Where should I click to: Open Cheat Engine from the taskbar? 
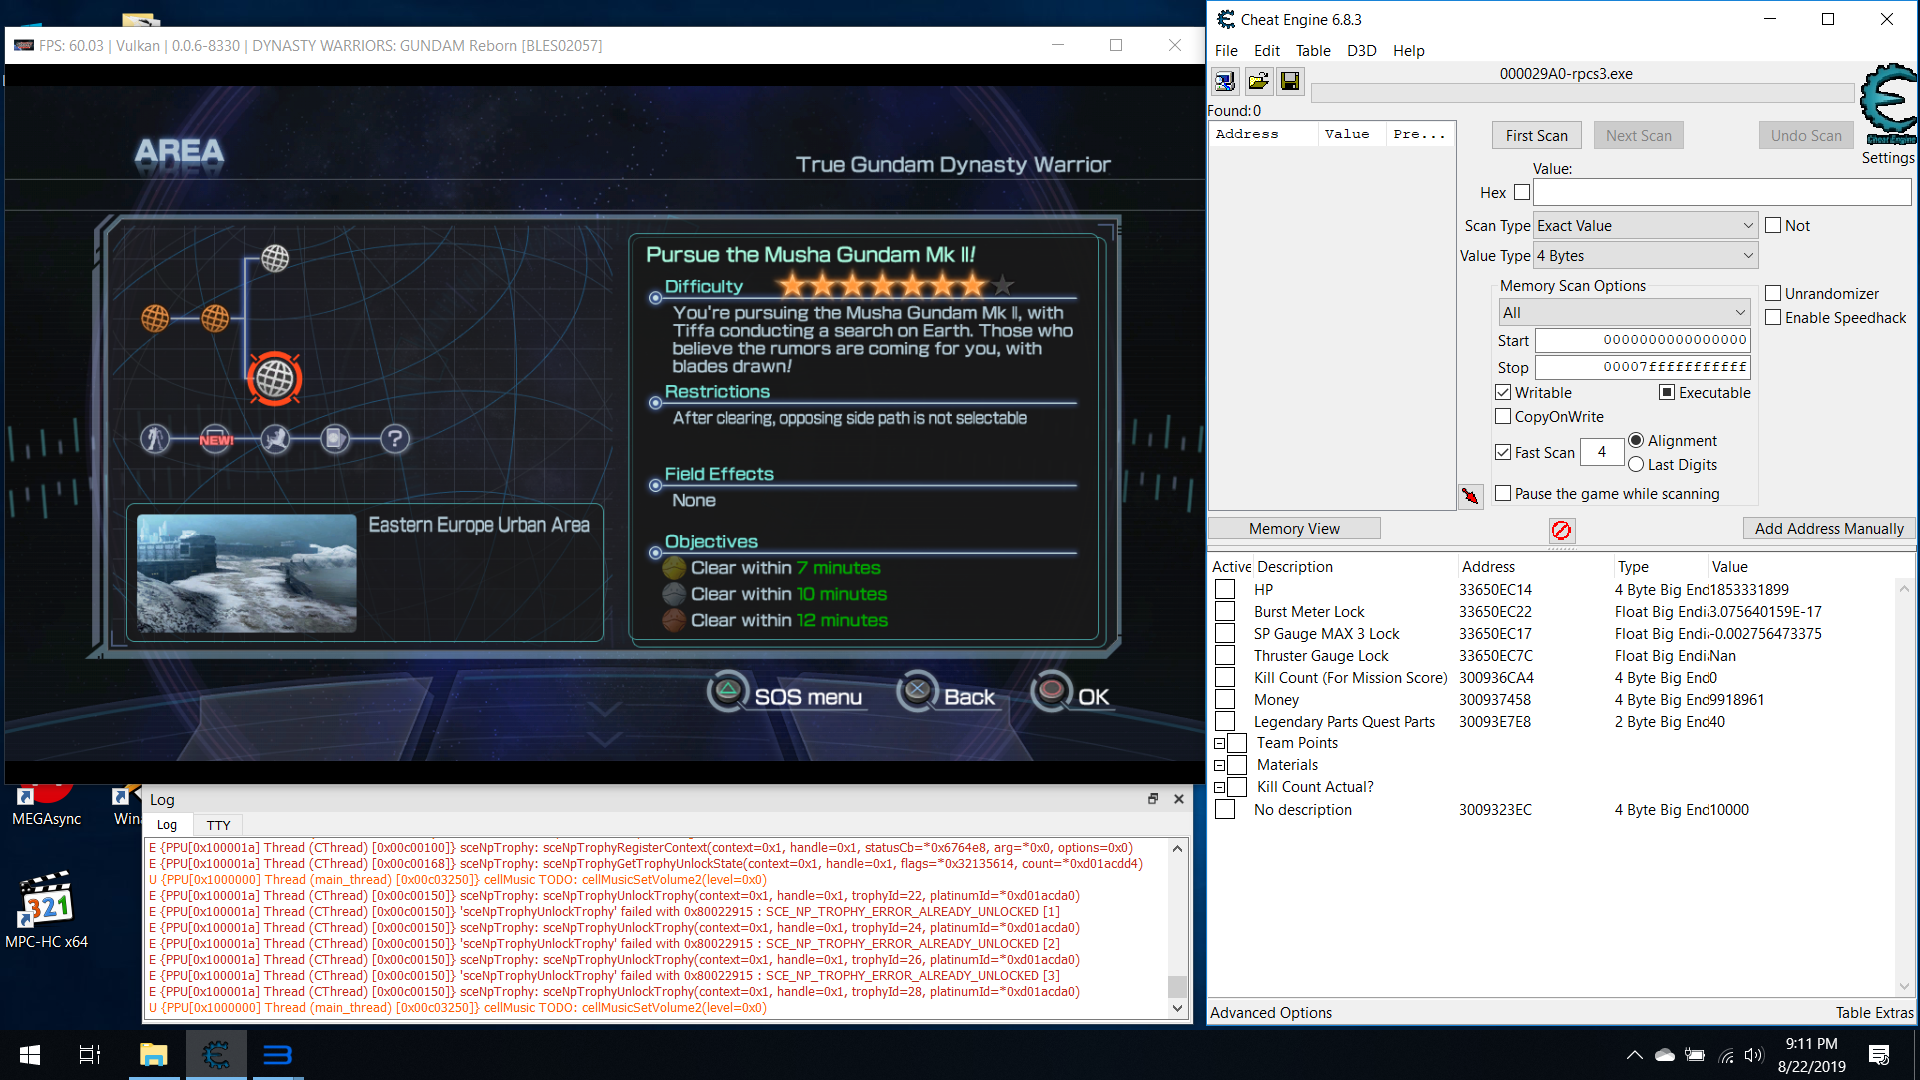coord(216,1055)
